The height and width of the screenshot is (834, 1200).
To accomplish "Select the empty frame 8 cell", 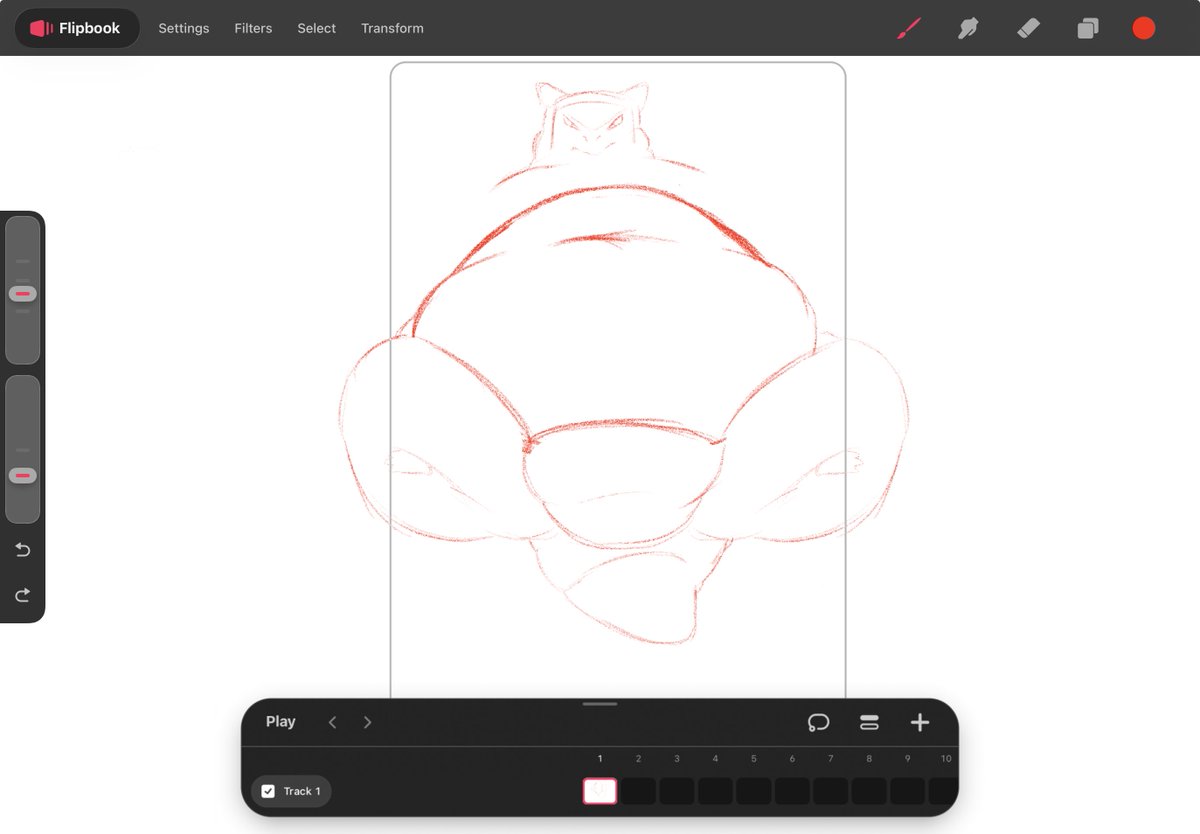I will pyautogui.click(x=869, y=791).
